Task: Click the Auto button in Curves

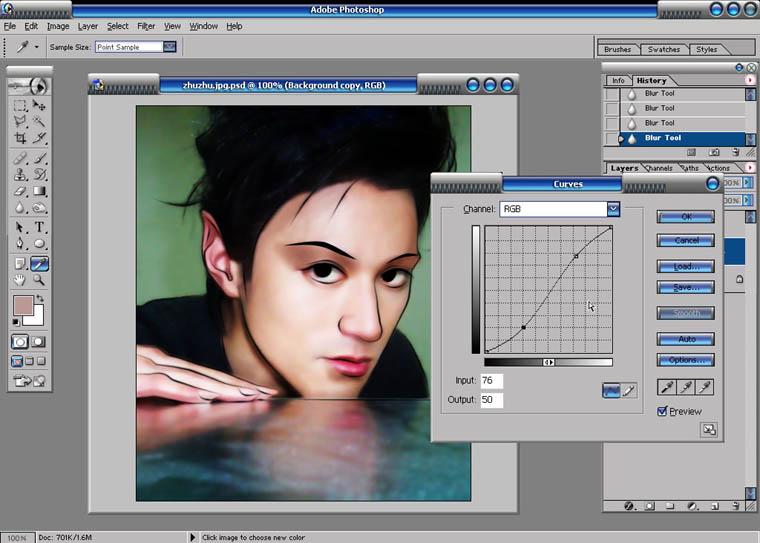Action: pyautogui.click(x=686, y=339)
